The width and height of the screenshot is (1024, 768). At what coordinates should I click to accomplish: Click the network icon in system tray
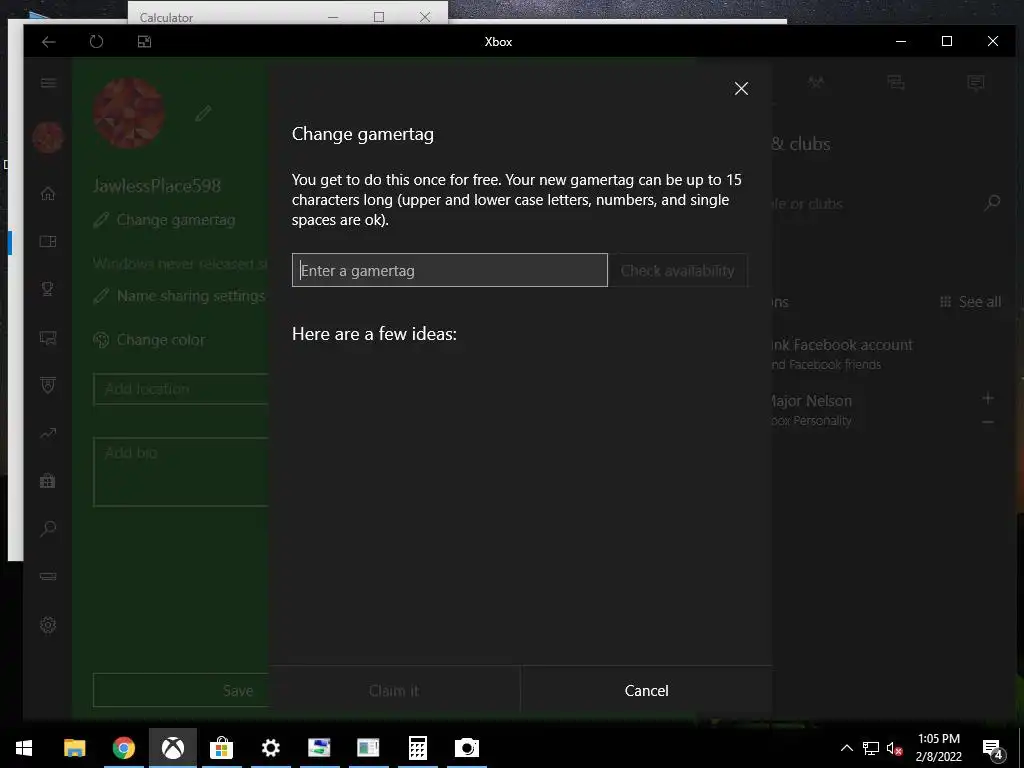click(x=871, y=748)
